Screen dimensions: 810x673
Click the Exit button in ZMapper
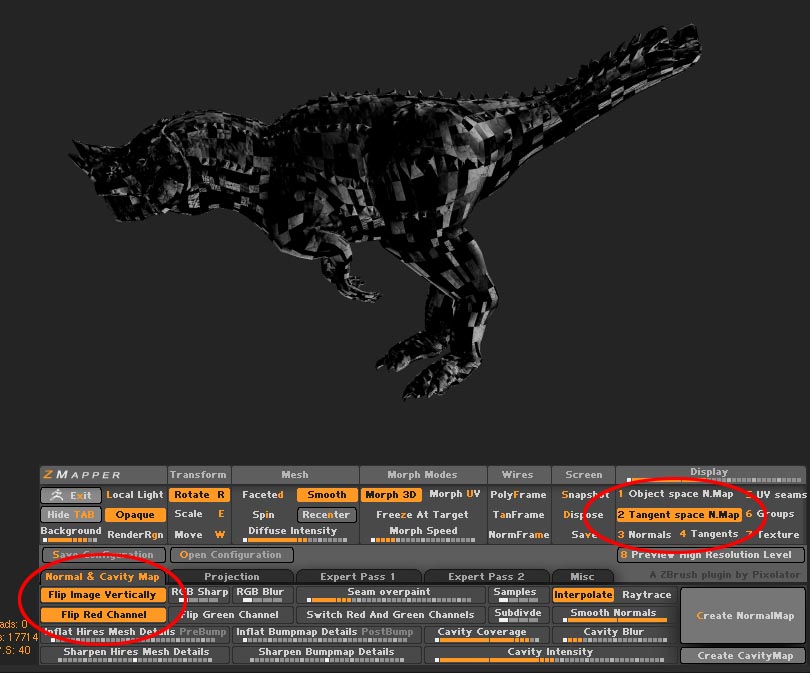[71, 495]
